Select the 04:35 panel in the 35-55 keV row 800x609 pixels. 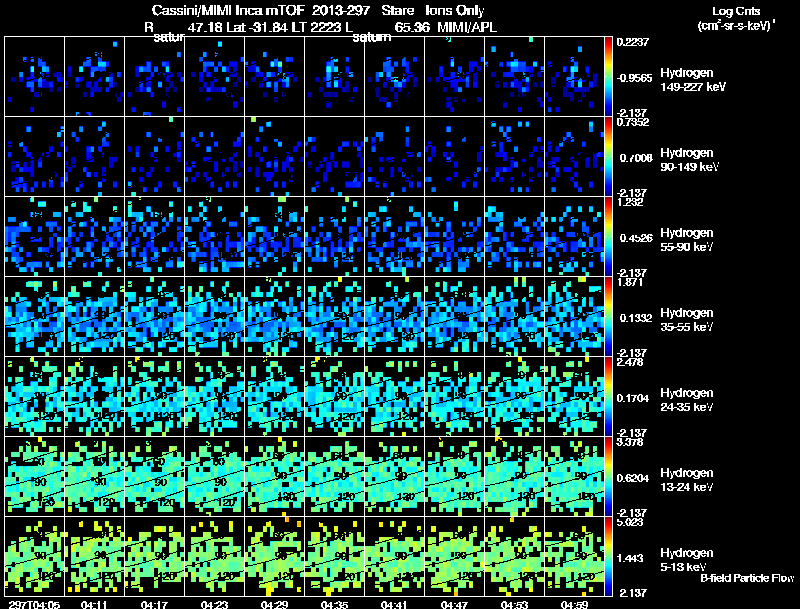pyautogui.click(x=335, y=316)
